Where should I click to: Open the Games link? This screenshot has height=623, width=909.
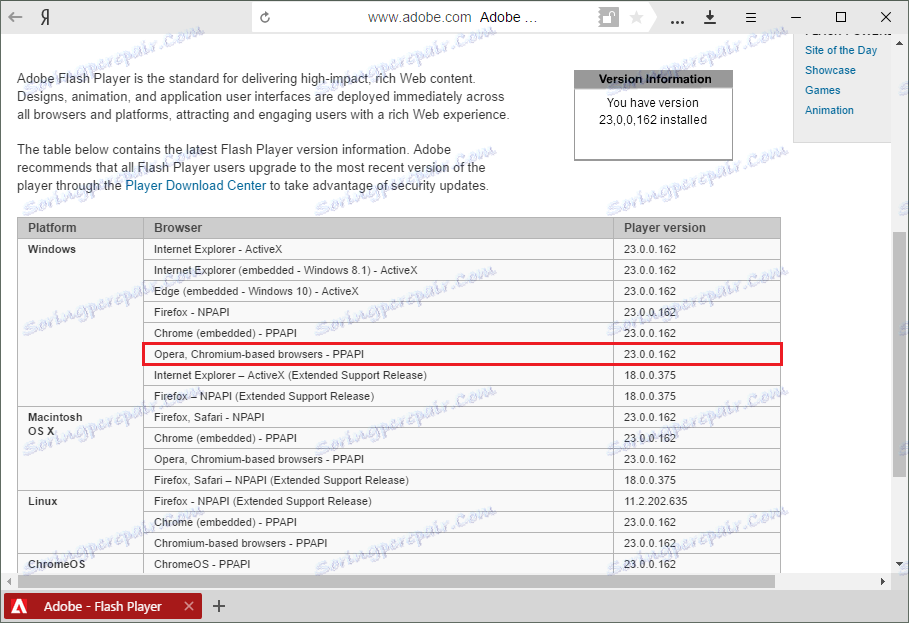pos(822,90)
